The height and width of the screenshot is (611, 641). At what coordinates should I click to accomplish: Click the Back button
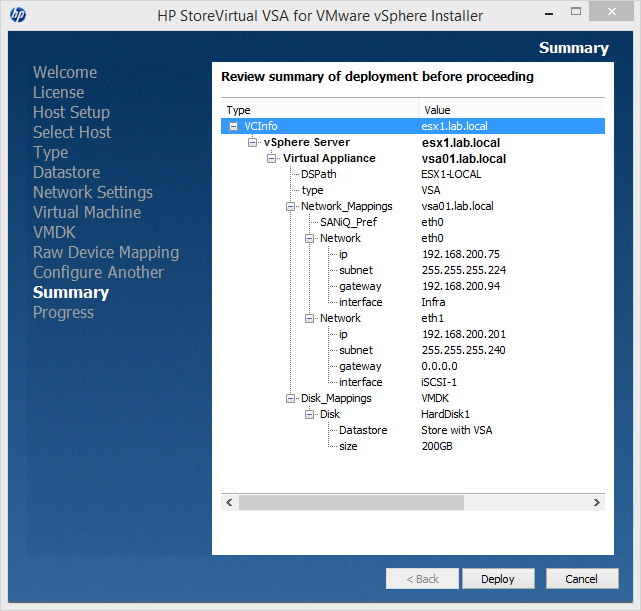pyautogui.click(x=422, y=579)
